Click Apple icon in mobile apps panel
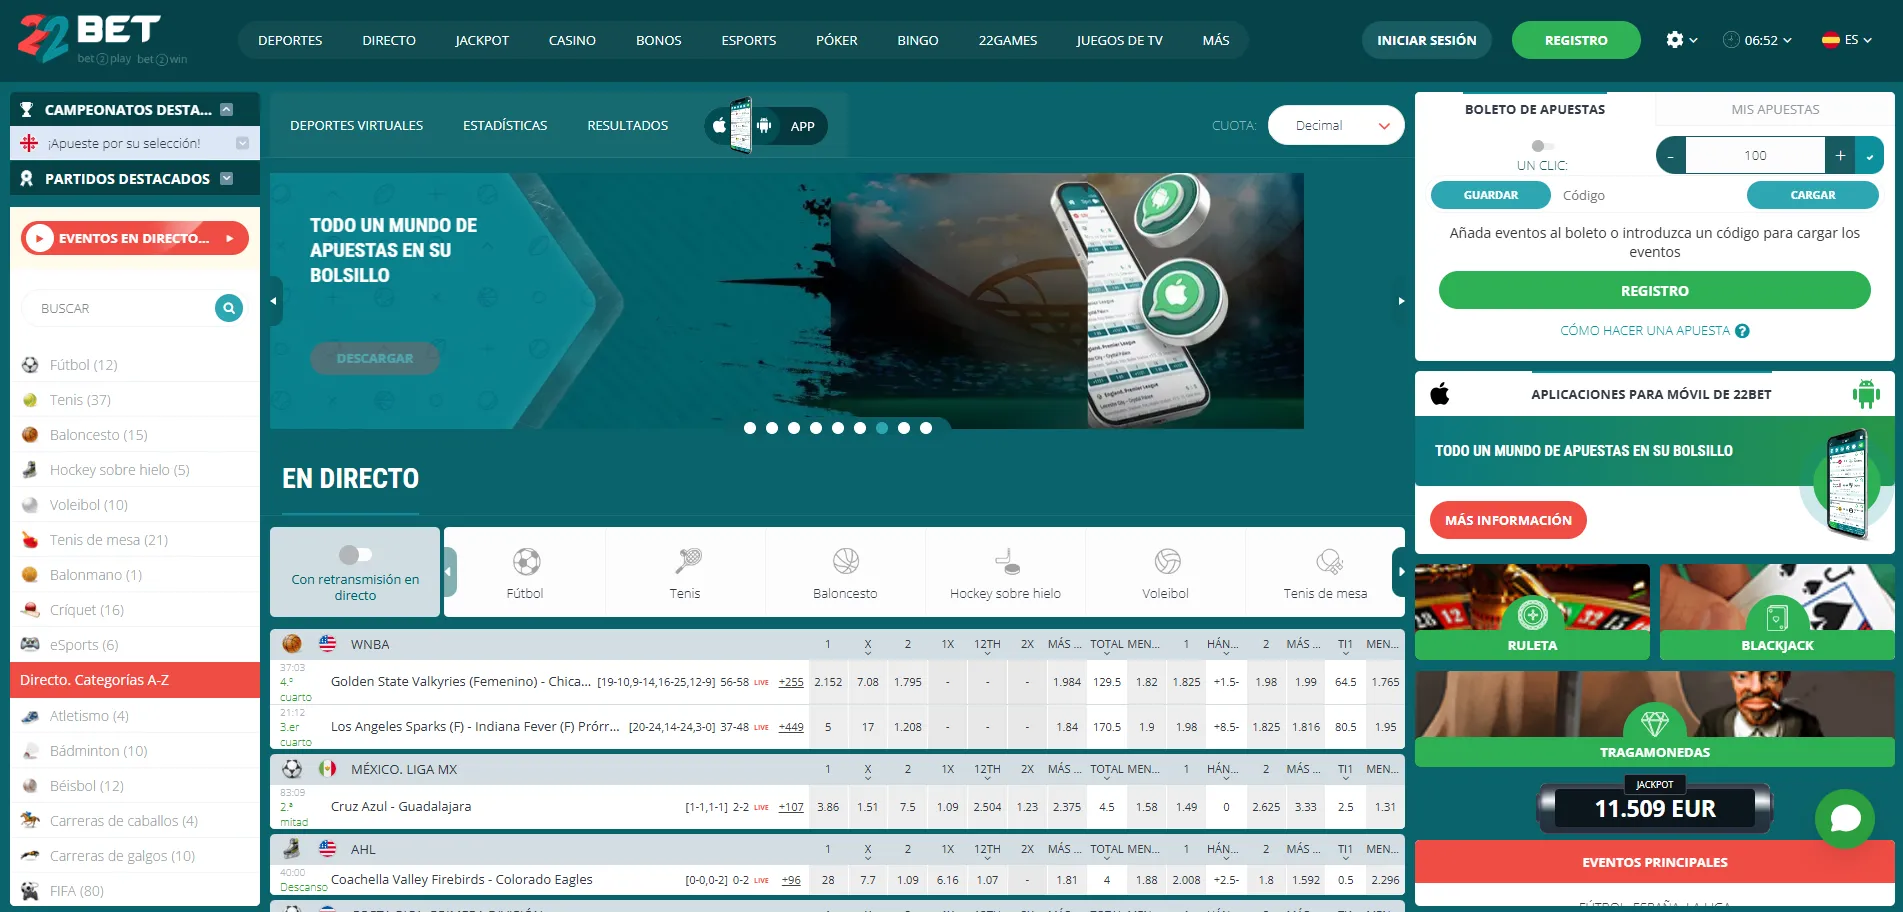Image resolution: width=1903 pixels, height=912 pixels. click(1440, 394)
